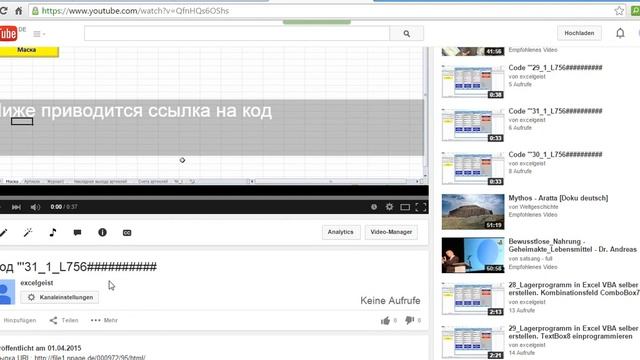Open the Mythos Aratta pyramid thumbnail

[x=473, y=212]
